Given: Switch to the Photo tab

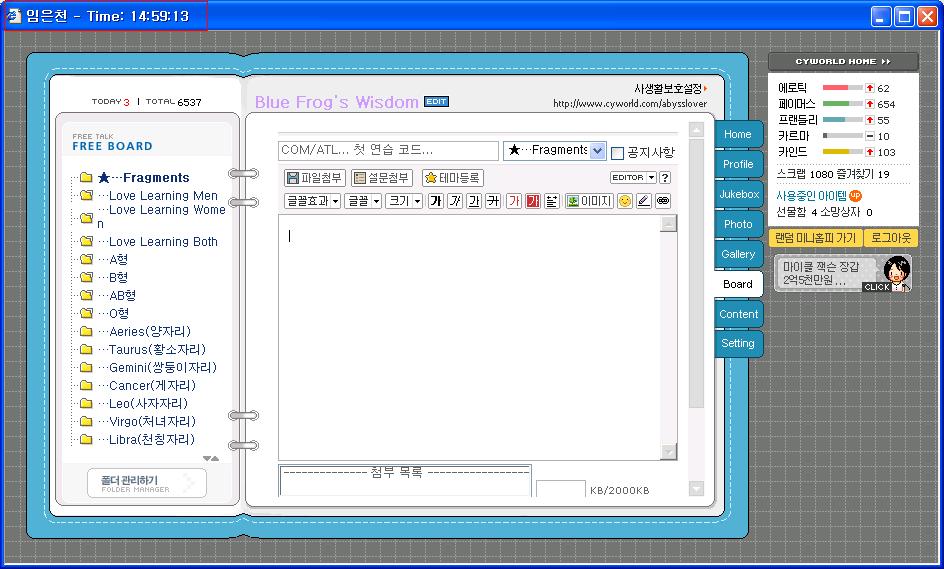Looking at the screenshot, I should [738, 224].
